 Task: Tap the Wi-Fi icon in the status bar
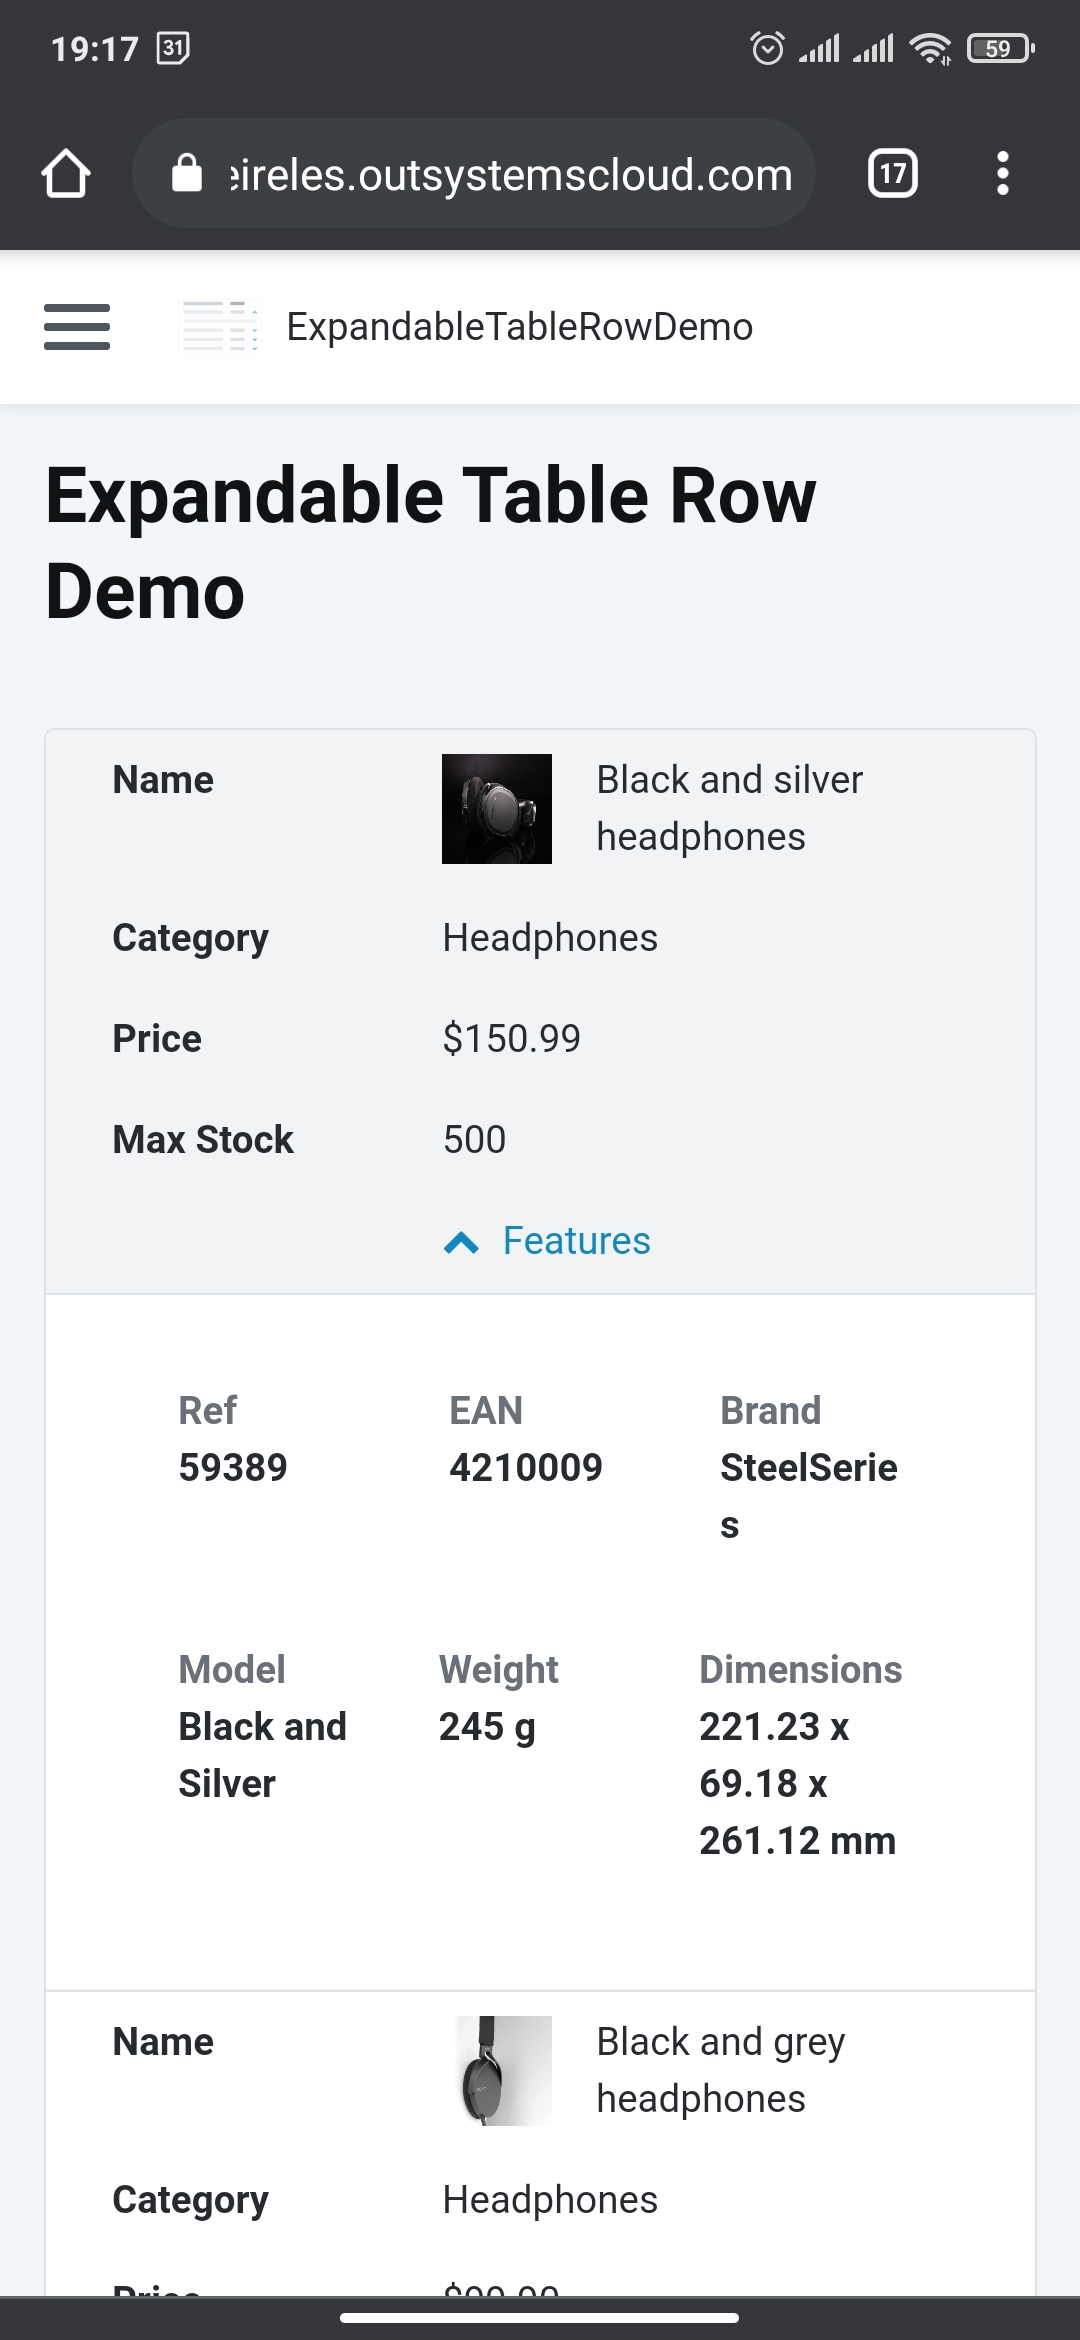pyautogui.click(x=929, y=48)
